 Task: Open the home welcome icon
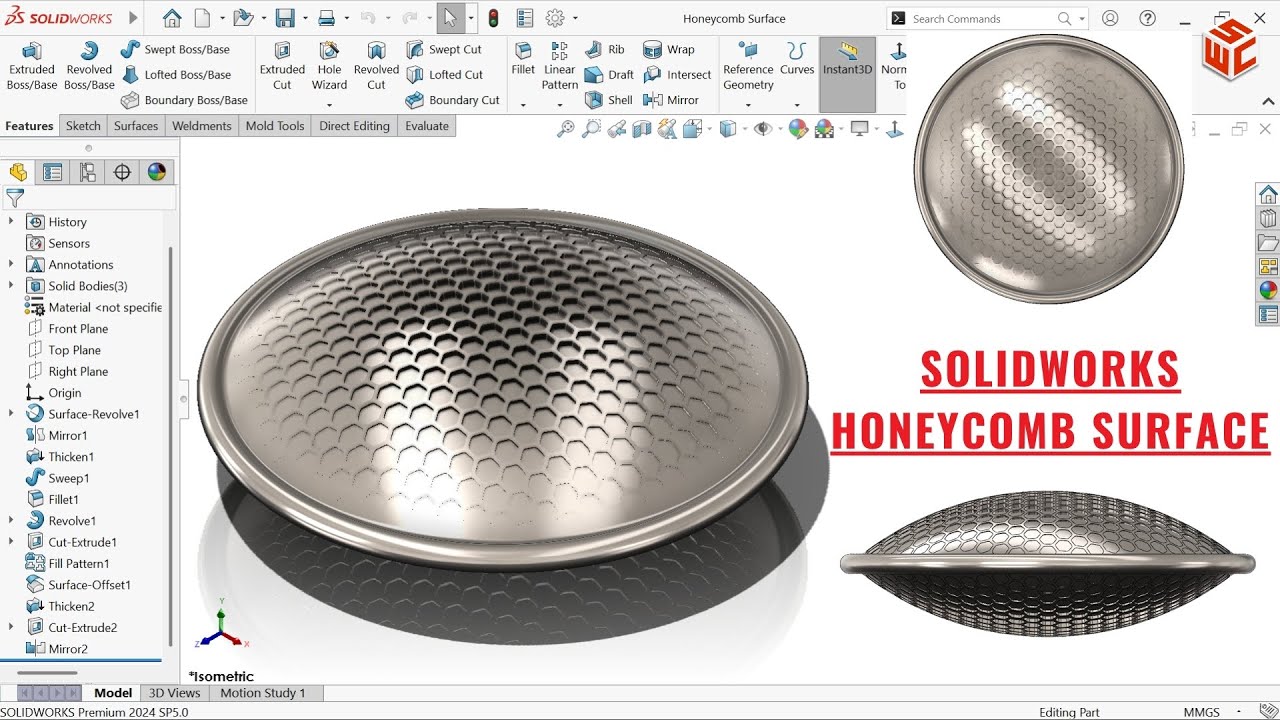[172, 18]
